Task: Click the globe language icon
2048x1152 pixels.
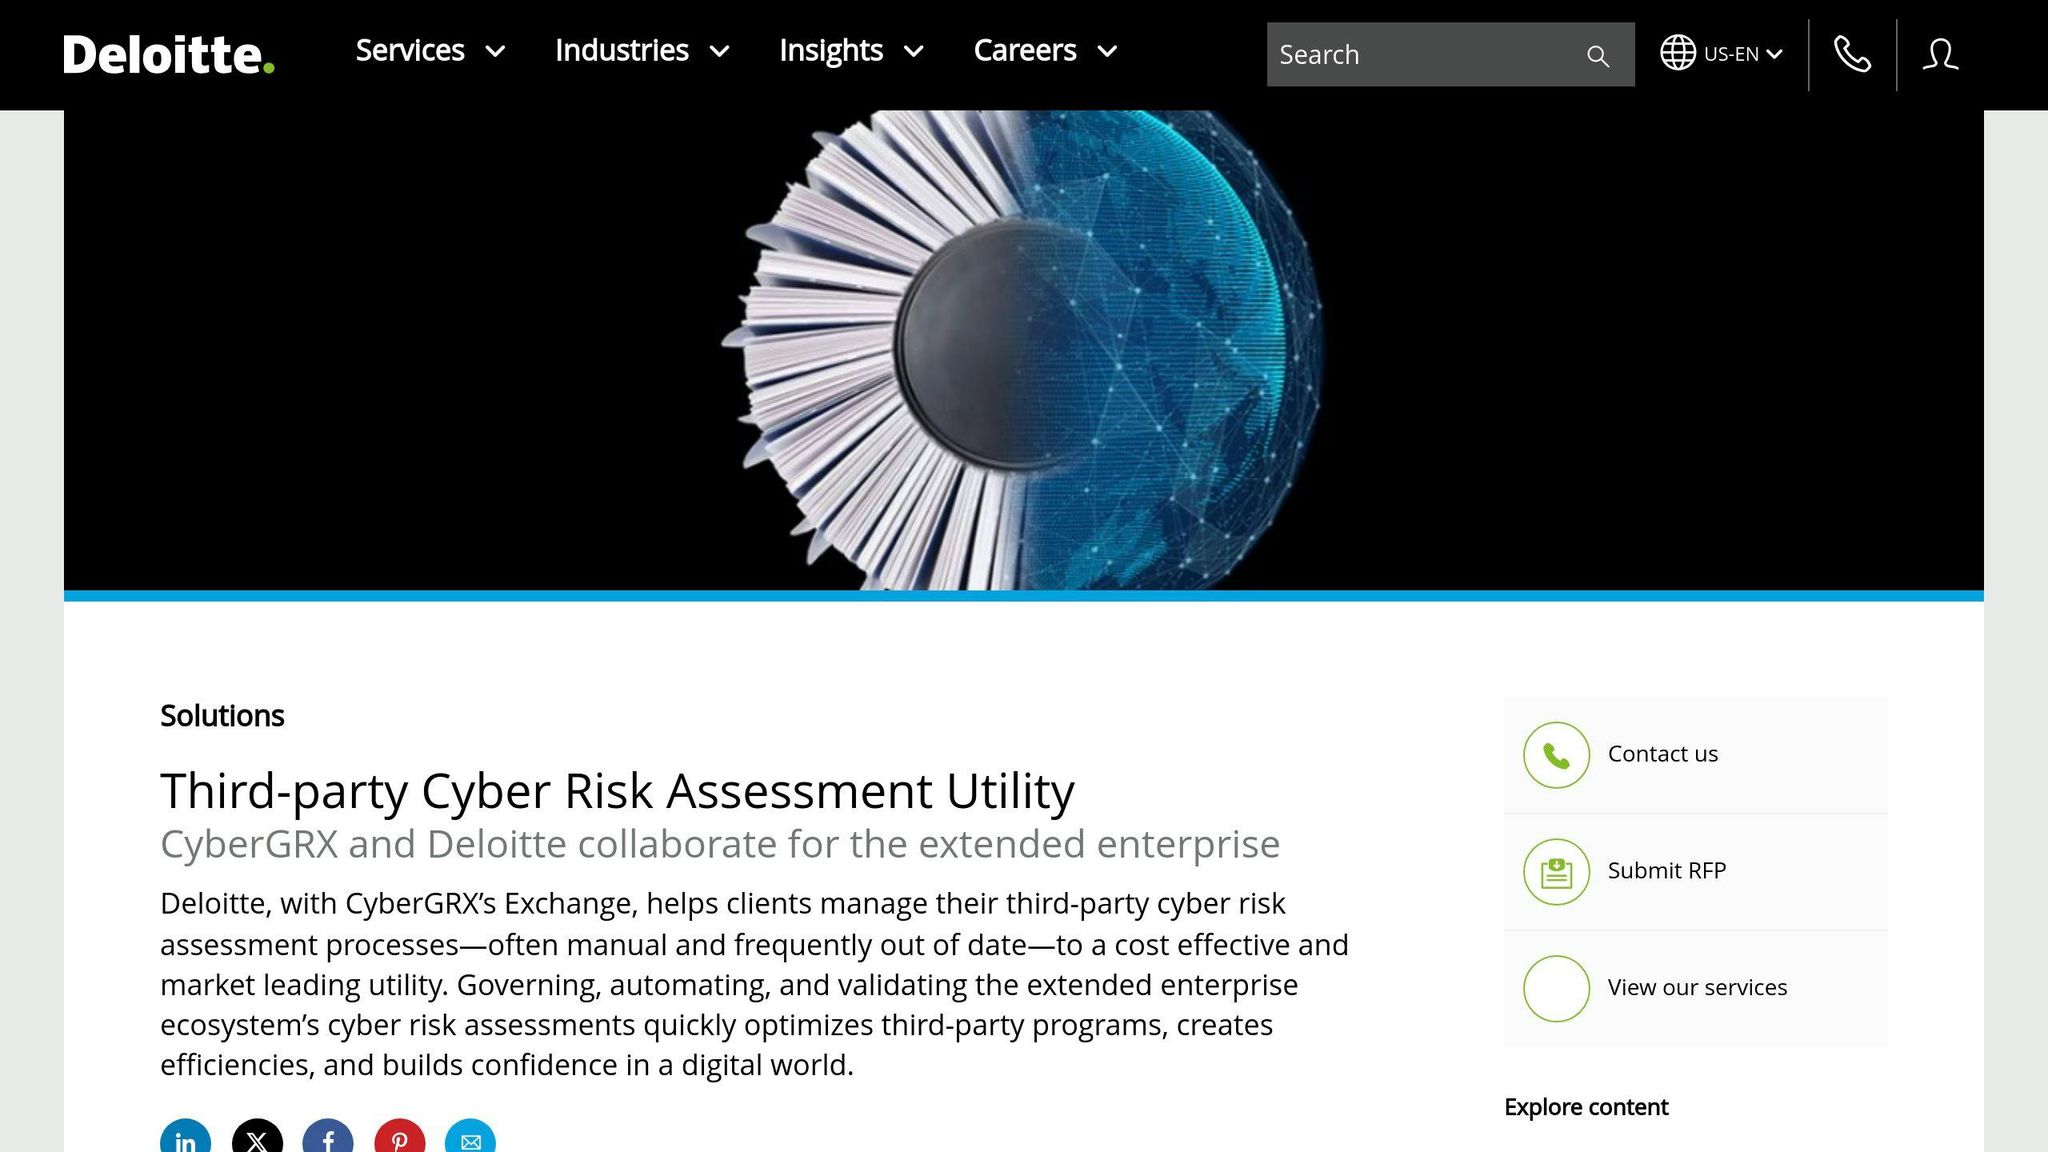Action: click(1678, 53)
